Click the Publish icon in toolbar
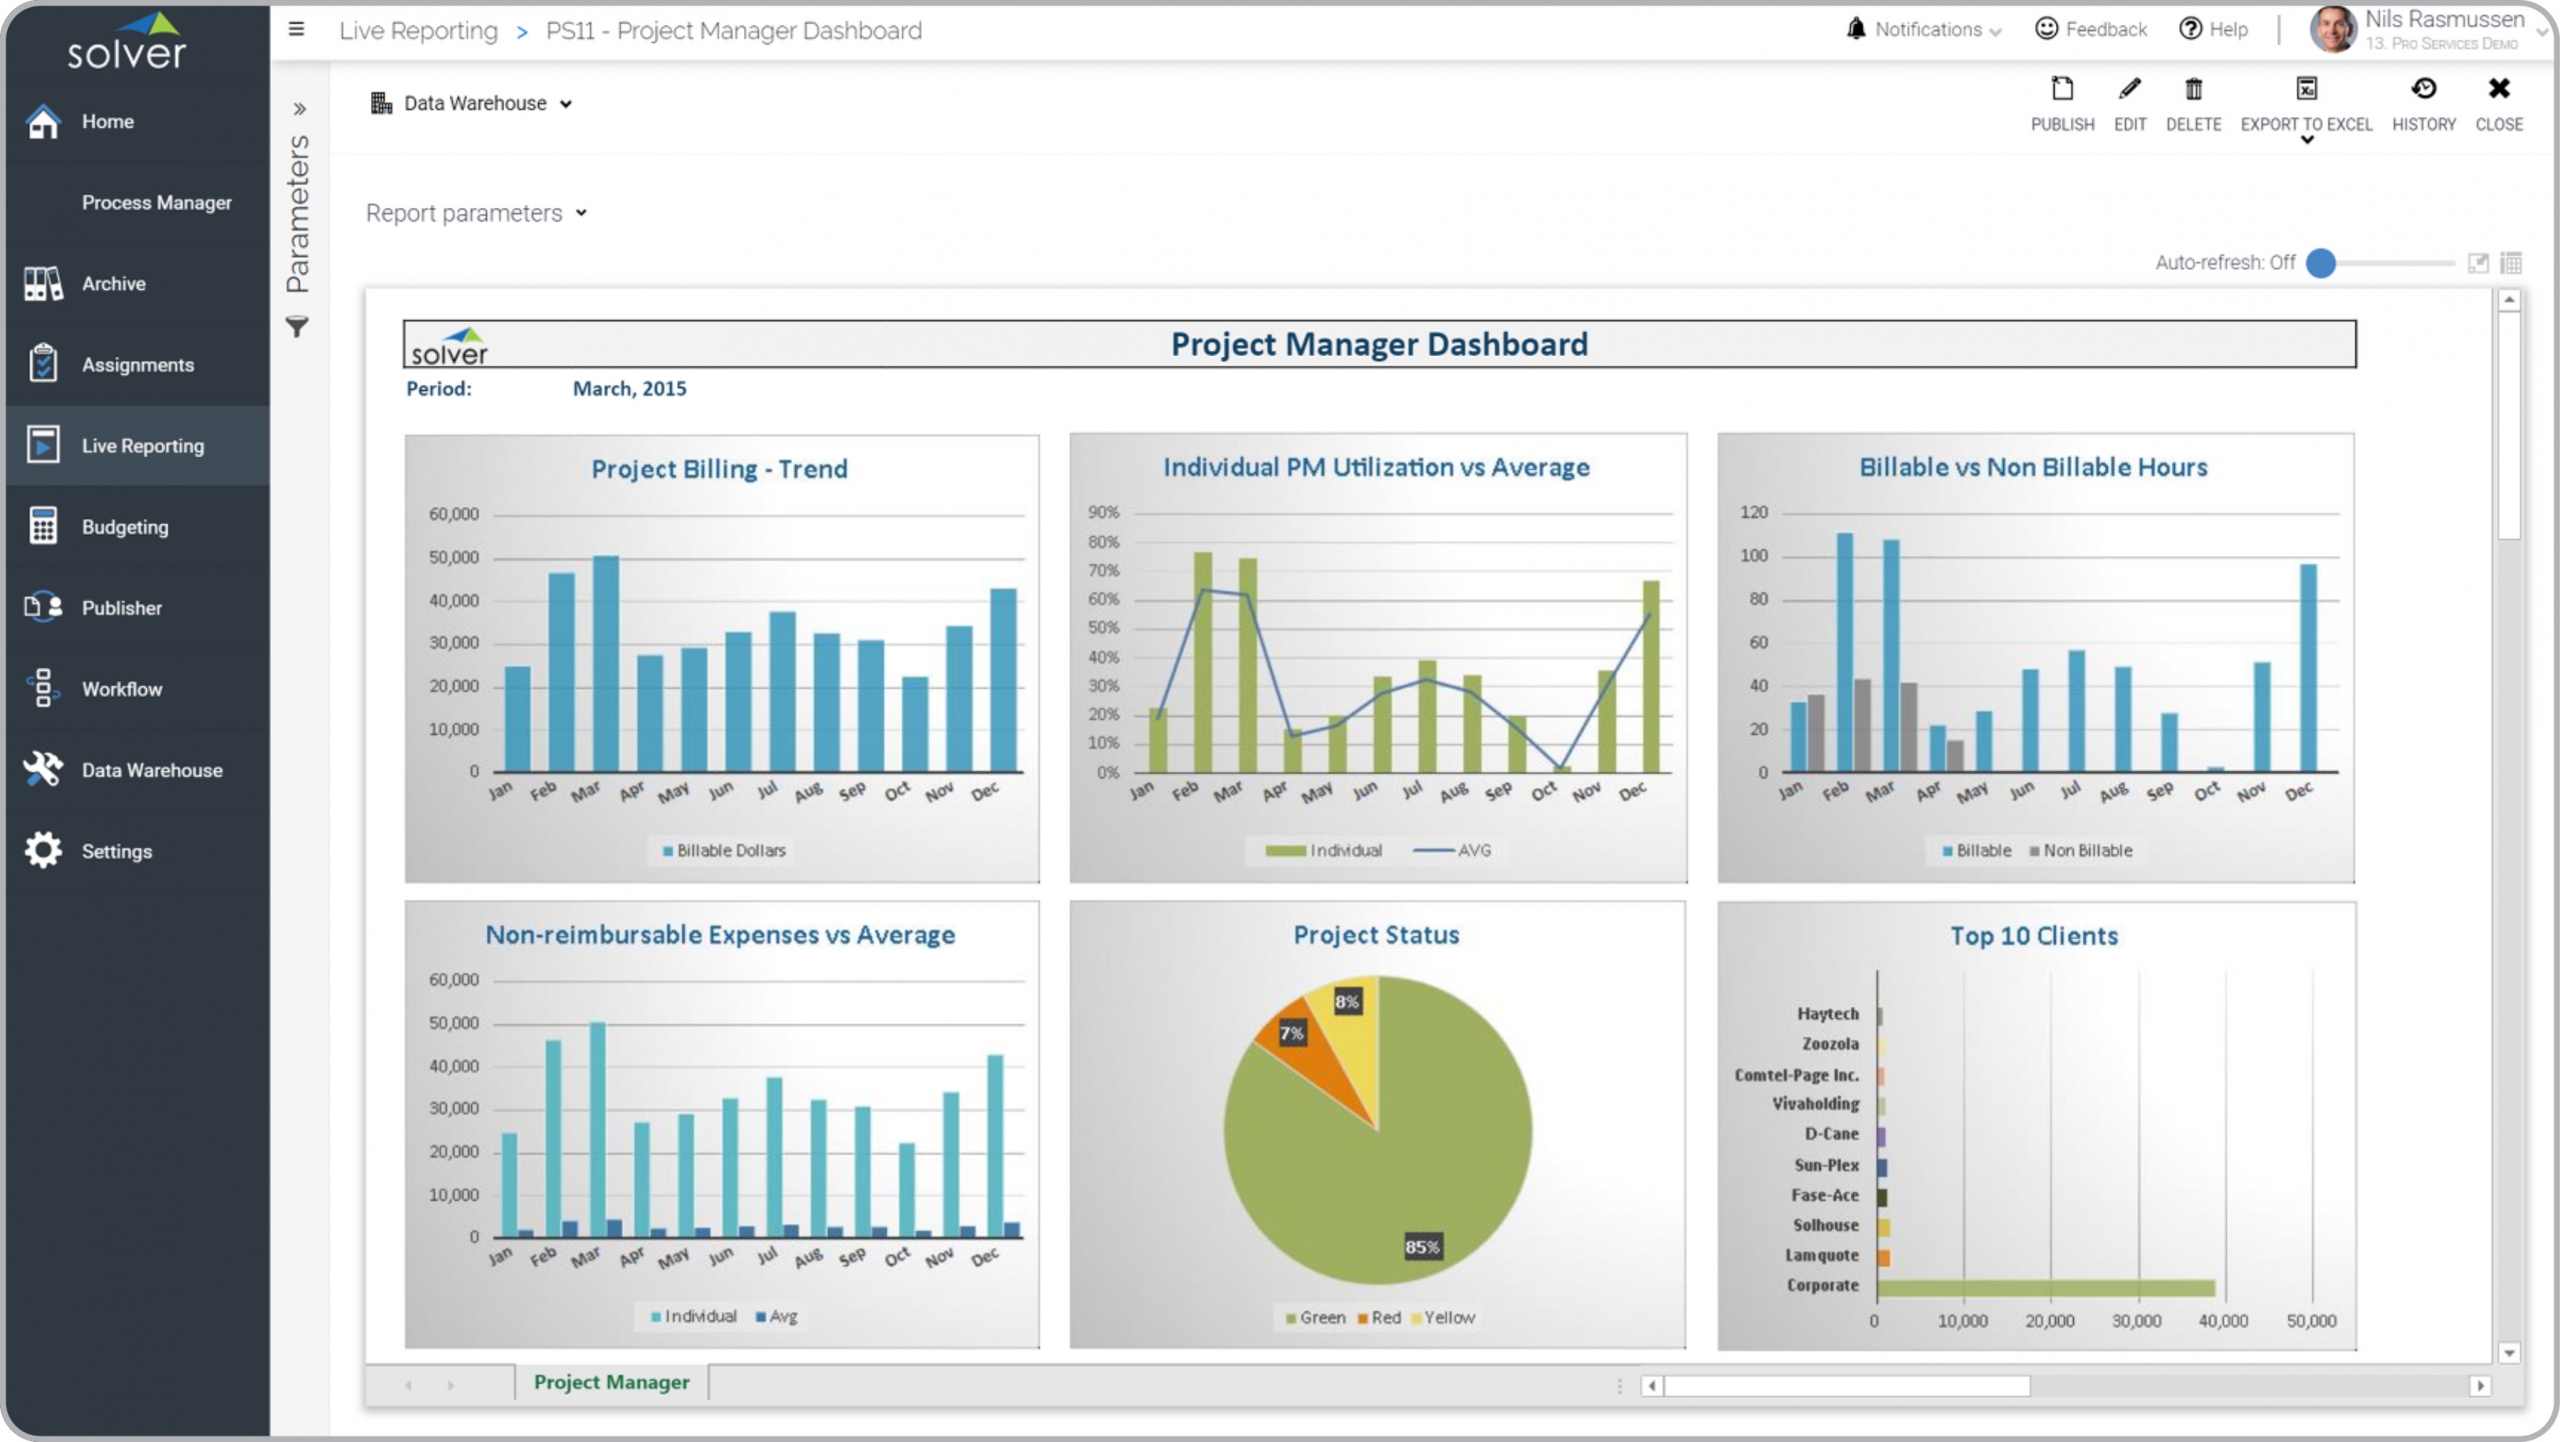Viewport: 2560px width, 1442px height. click(2061, 90)
